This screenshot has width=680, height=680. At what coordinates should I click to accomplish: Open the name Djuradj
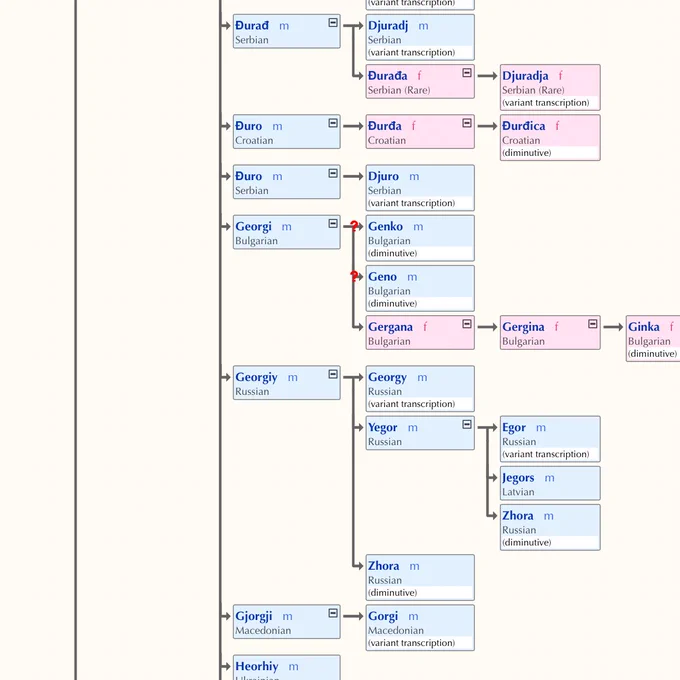coord(388,26)
